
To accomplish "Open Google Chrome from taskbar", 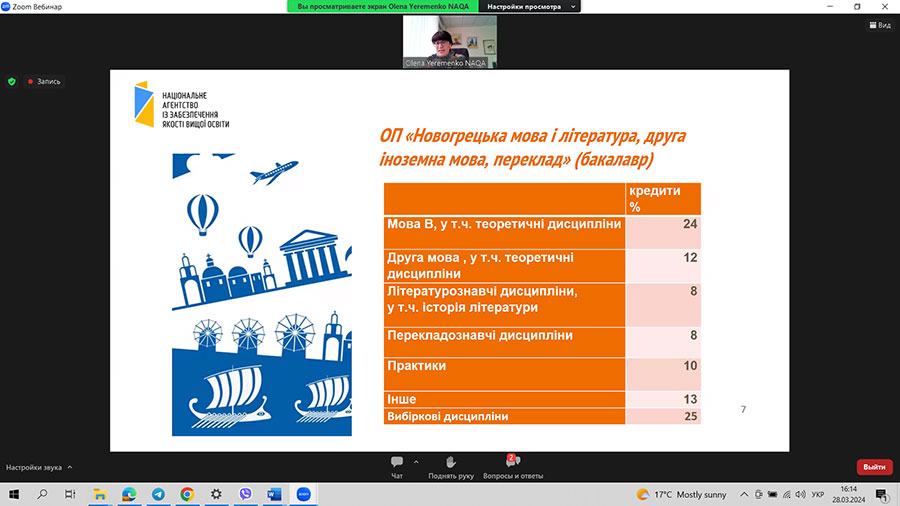I will pos(187,494).
